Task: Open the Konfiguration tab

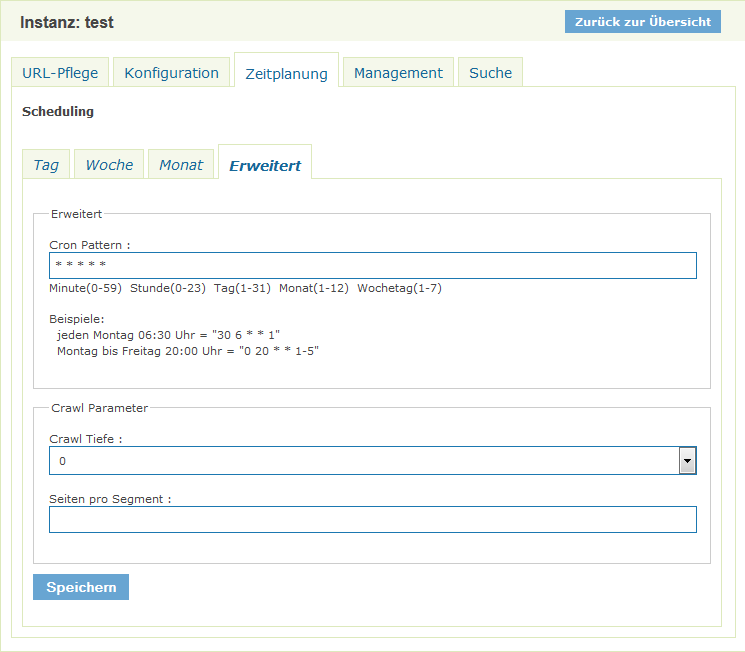Action: pyautogui.click(x=172, y=73)
